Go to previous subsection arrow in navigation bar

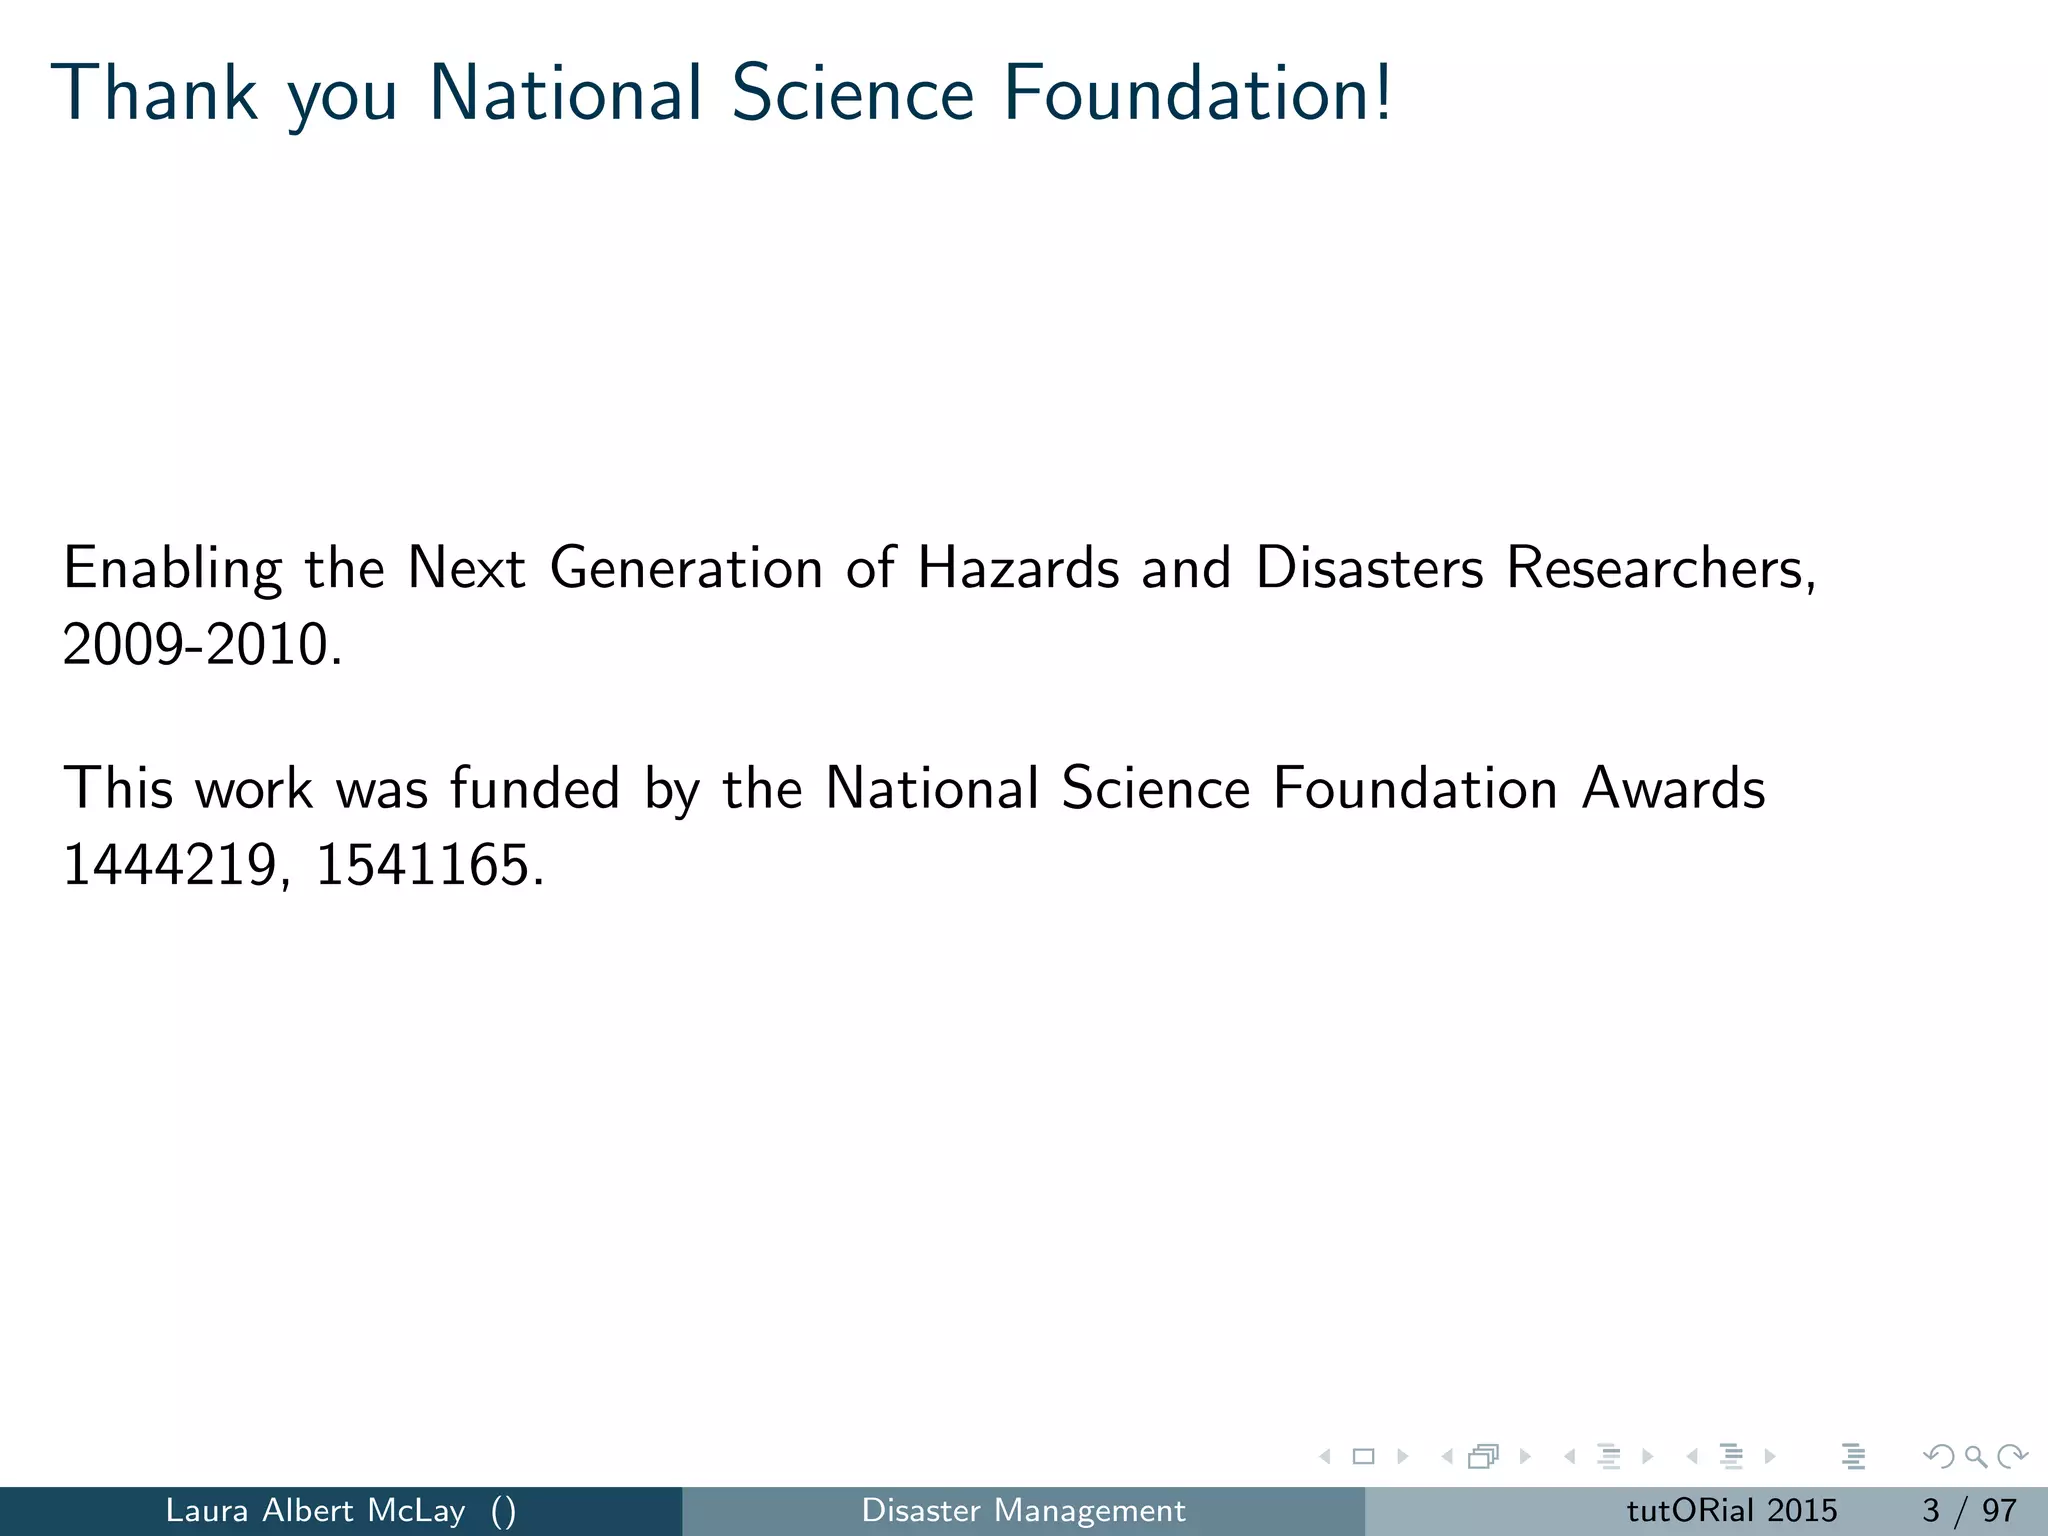[1569, 1457]
